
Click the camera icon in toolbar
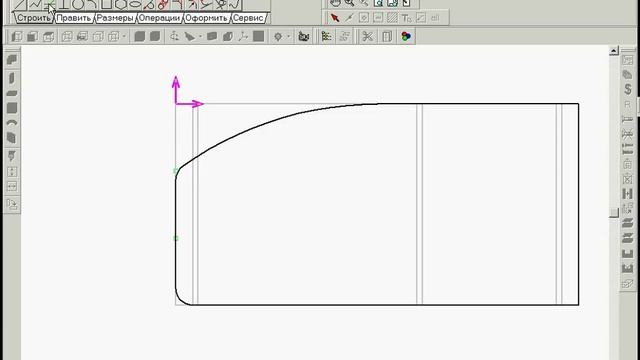click(x=304, y=36)
